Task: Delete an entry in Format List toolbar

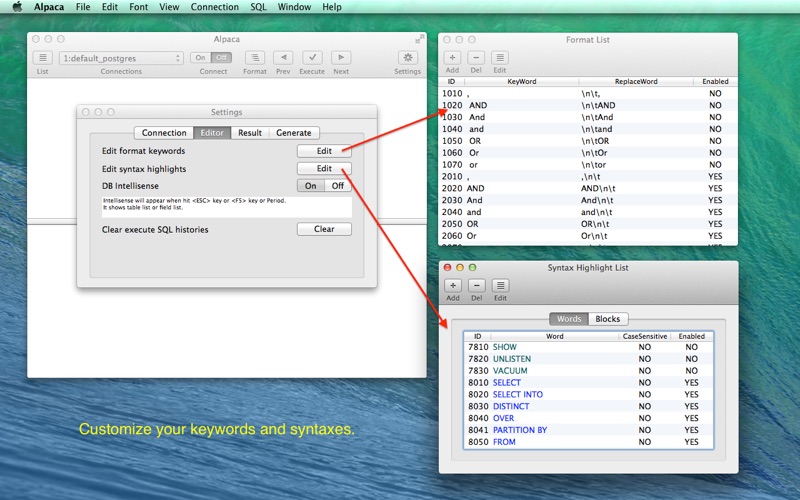Action: 476,58
